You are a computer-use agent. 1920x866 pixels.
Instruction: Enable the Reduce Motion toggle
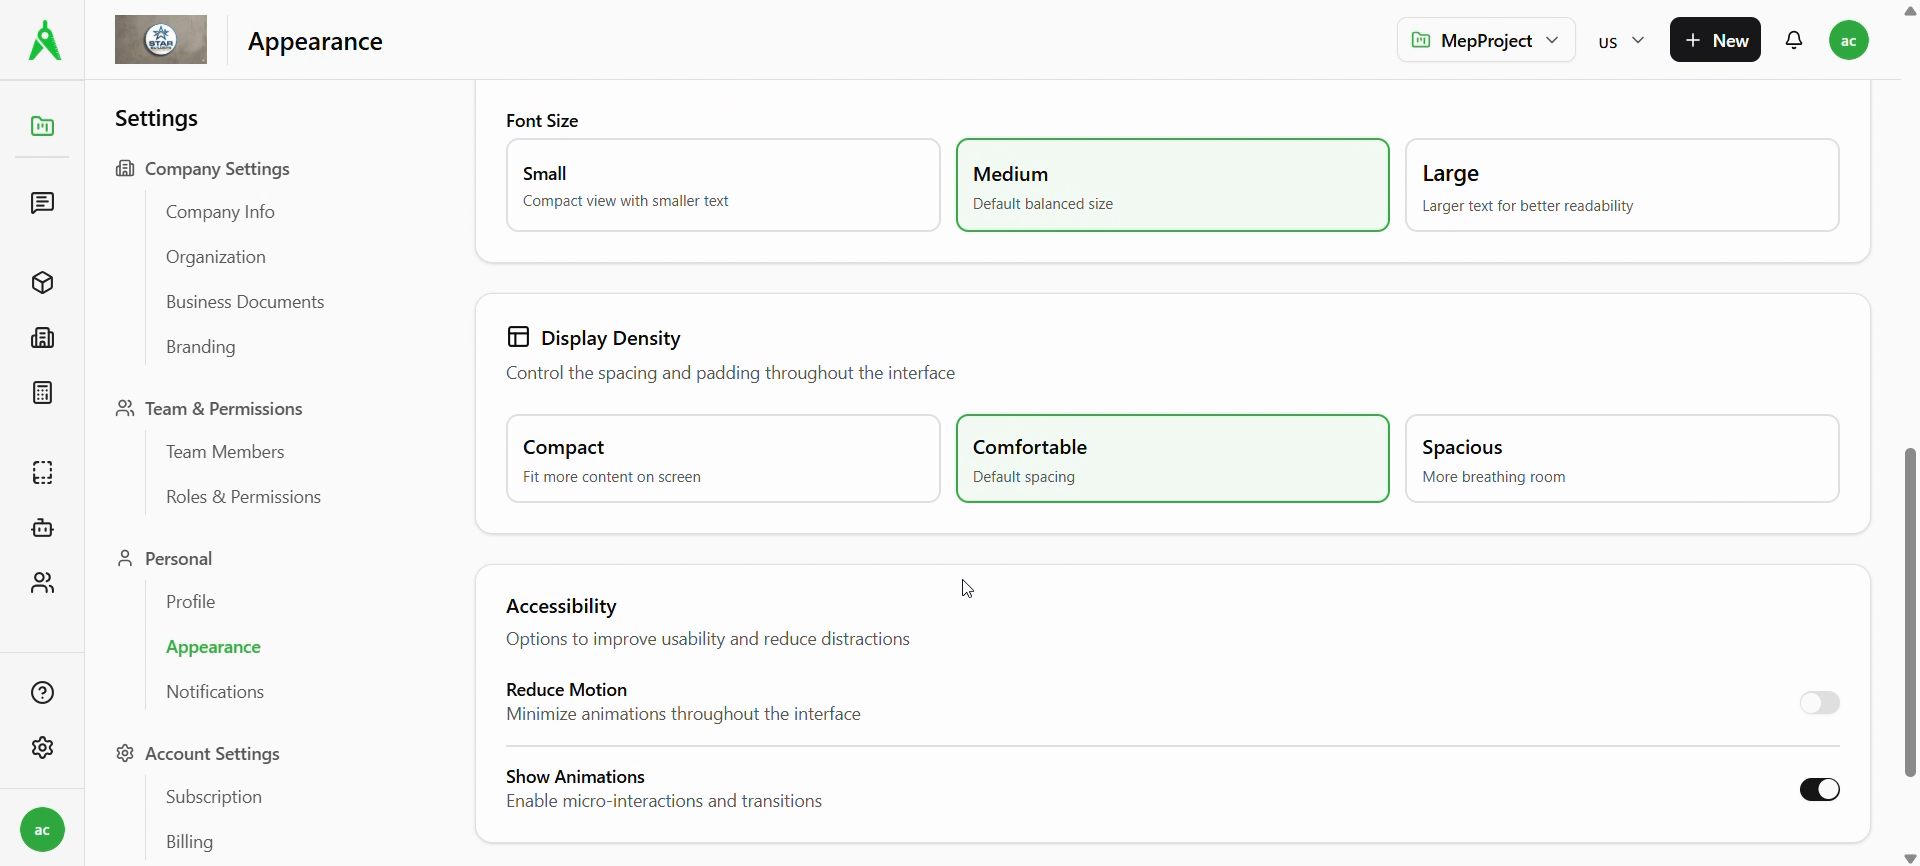(x=1819, y=703)
